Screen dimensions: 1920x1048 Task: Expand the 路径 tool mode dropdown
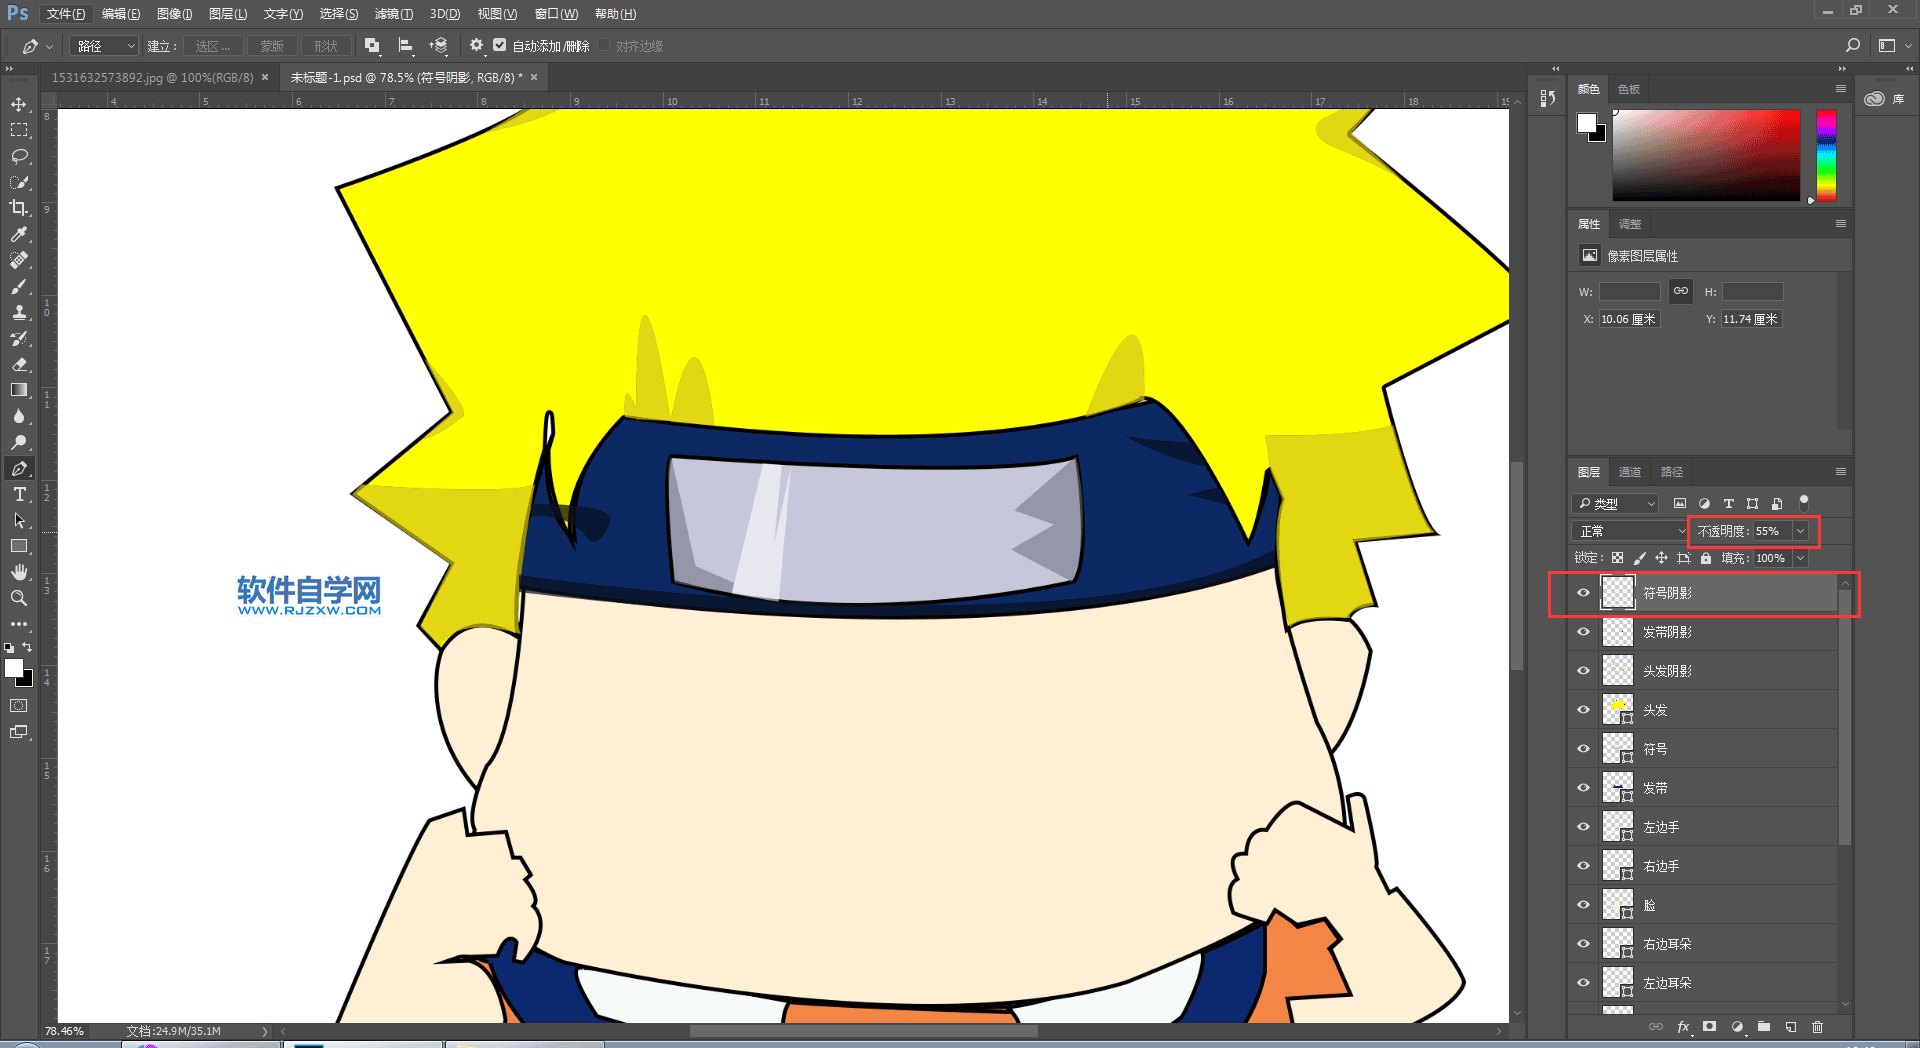pyautogui.click(x=105, y=46)
